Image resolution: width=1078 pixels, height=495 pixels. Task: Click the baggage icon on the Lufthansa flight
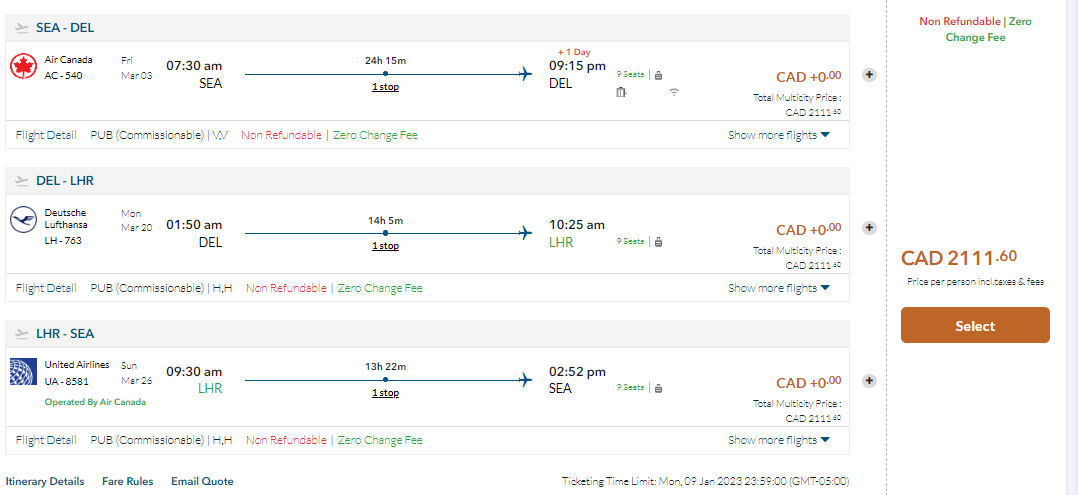click(658, 241)
